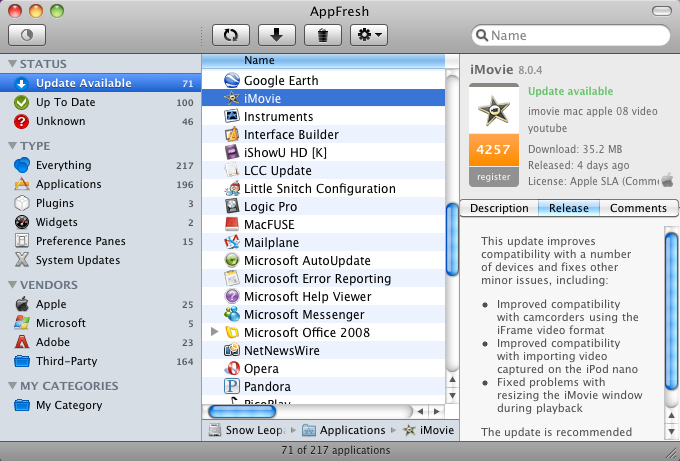Select the NetNewsWire row

pos(324,350)
